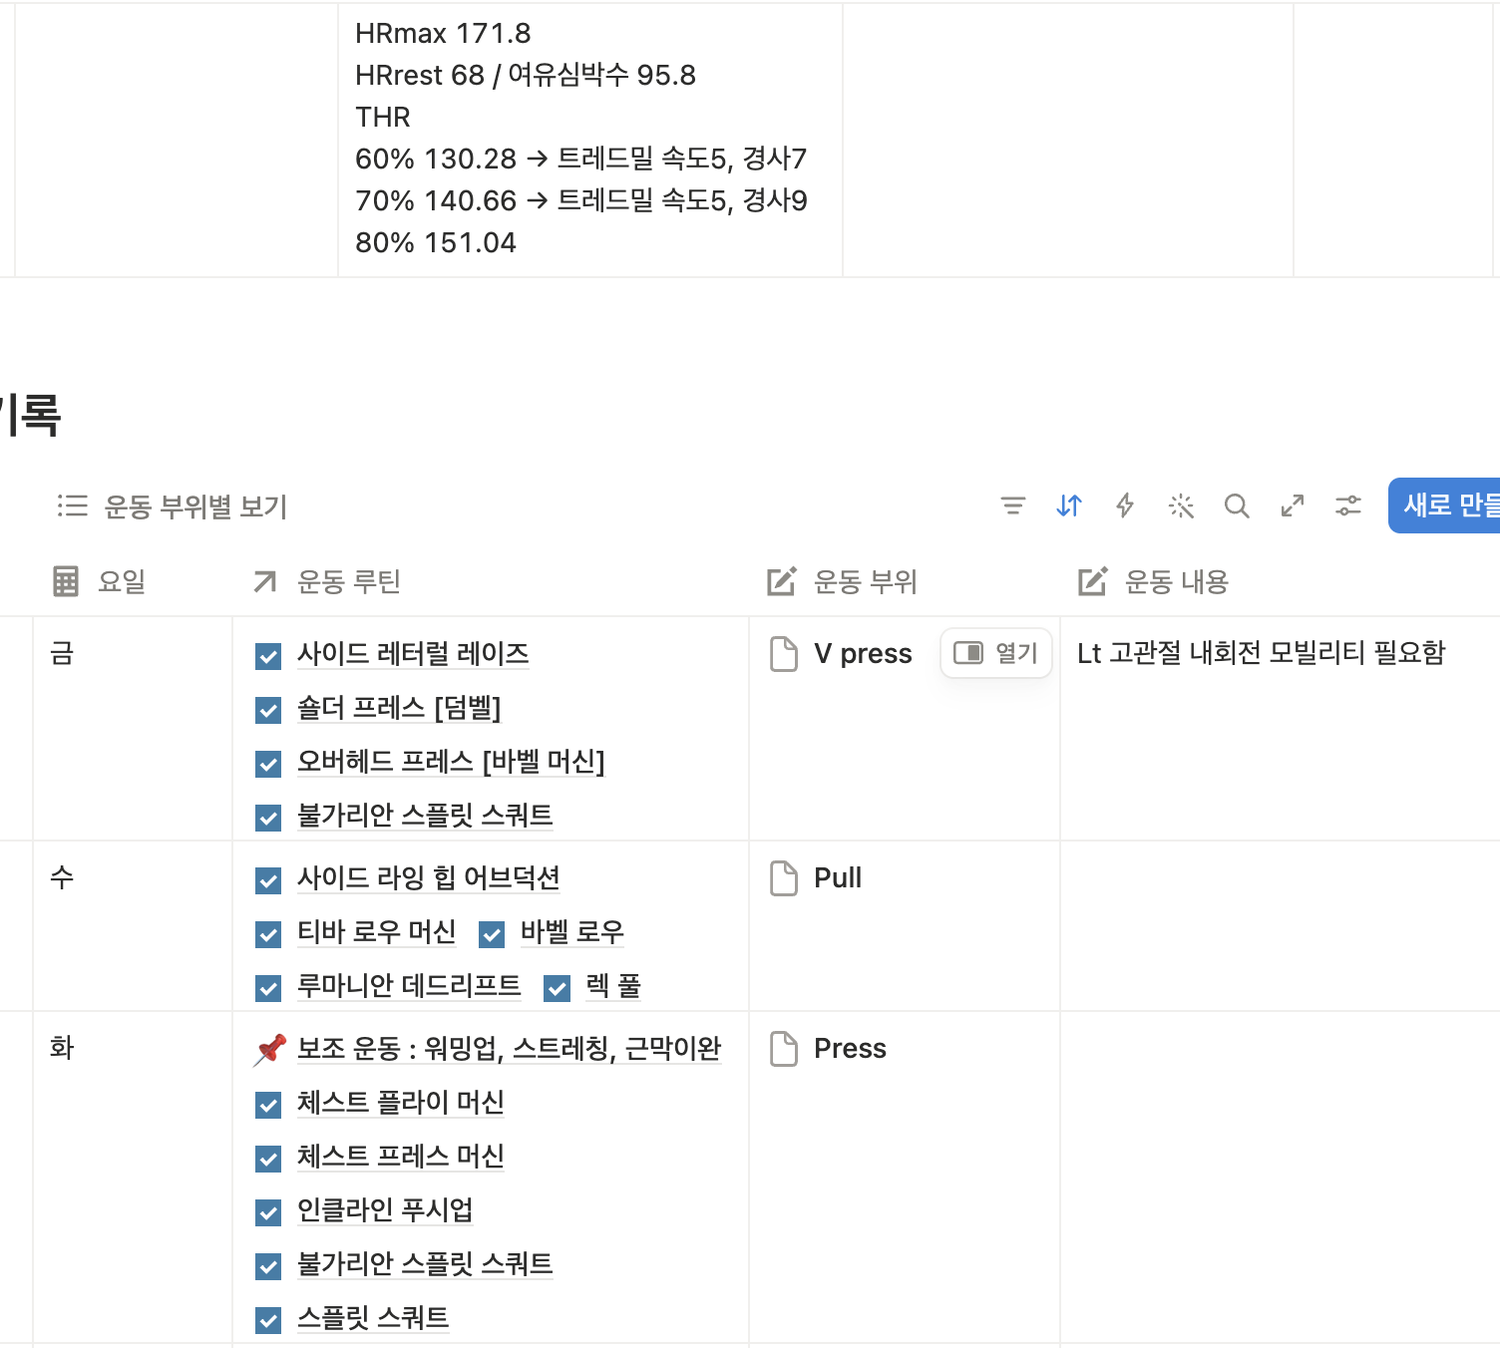Click the AI sparkle icon in toolbar
This screenshot has height=1348, width=1500.
point(1181,506)
